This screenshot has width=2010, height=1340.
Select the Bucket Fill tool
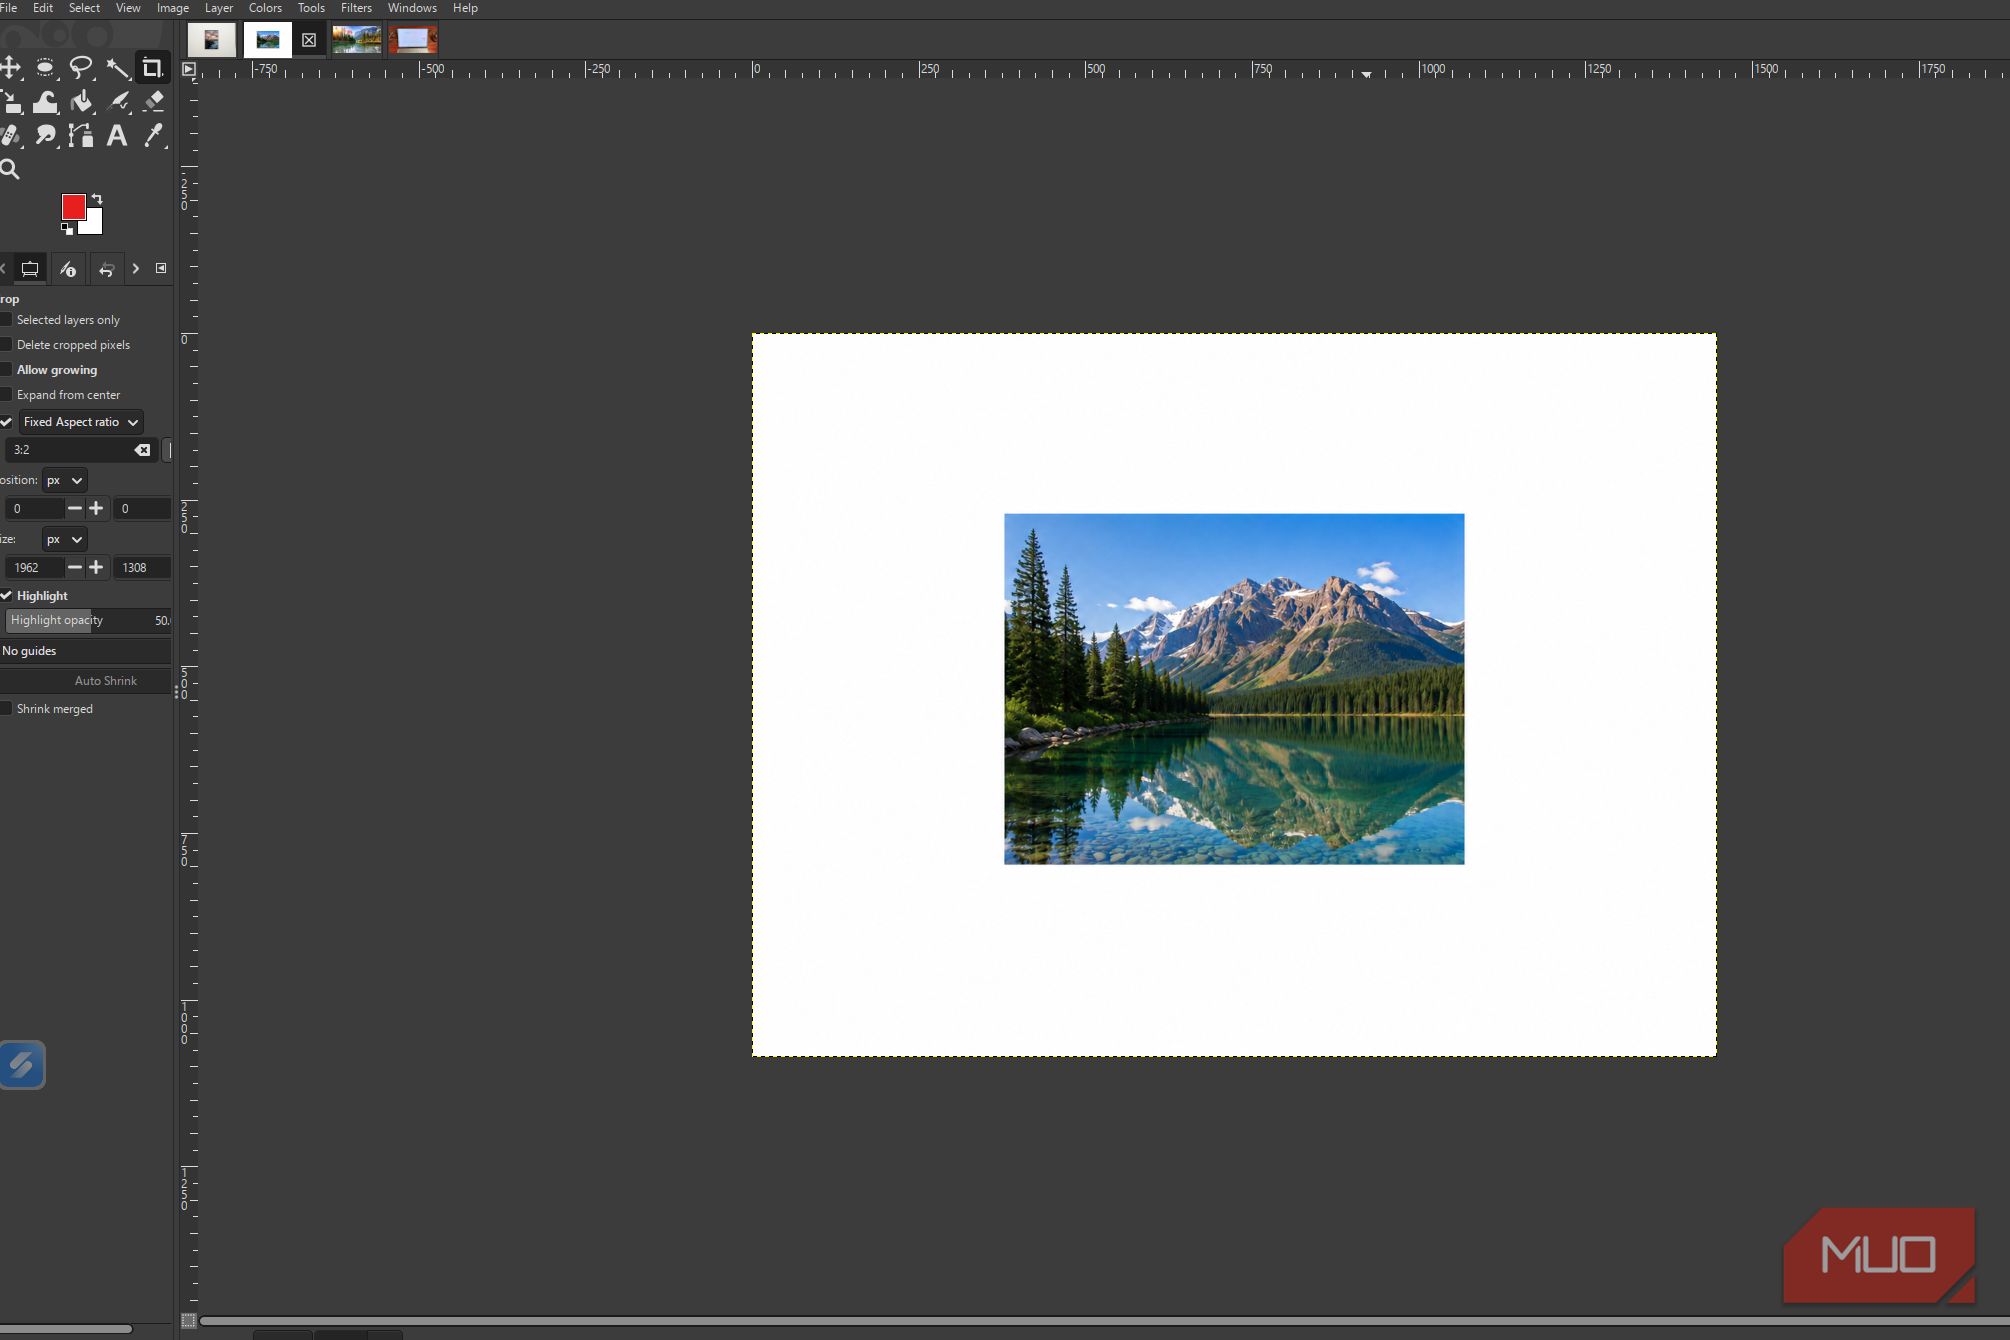pyautogui.click(x=81, y=102)
